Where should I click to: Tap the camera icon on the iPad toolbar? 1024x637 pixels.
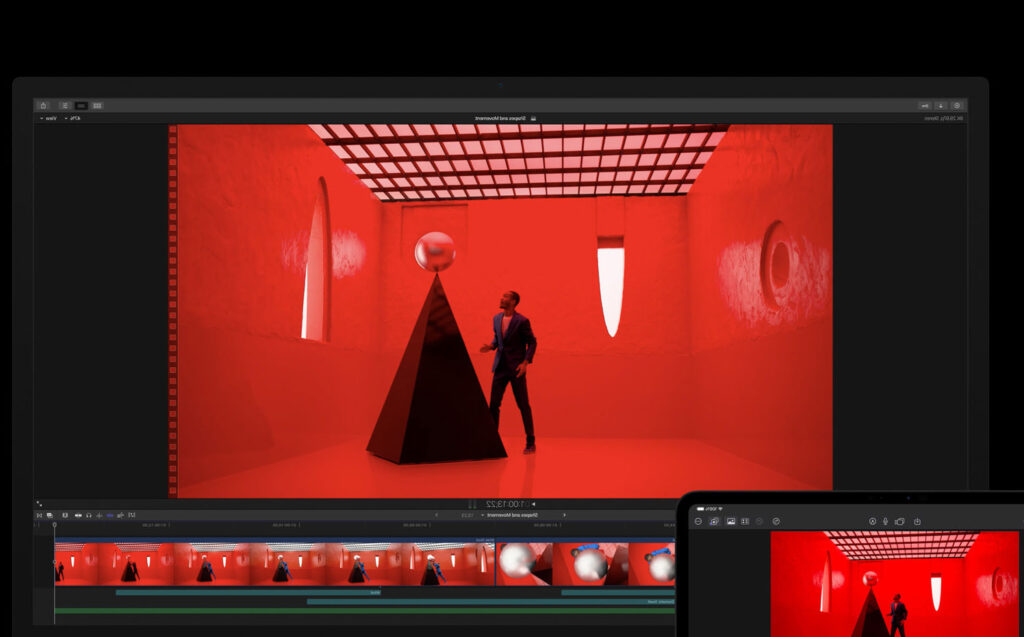tap(899, 520)
